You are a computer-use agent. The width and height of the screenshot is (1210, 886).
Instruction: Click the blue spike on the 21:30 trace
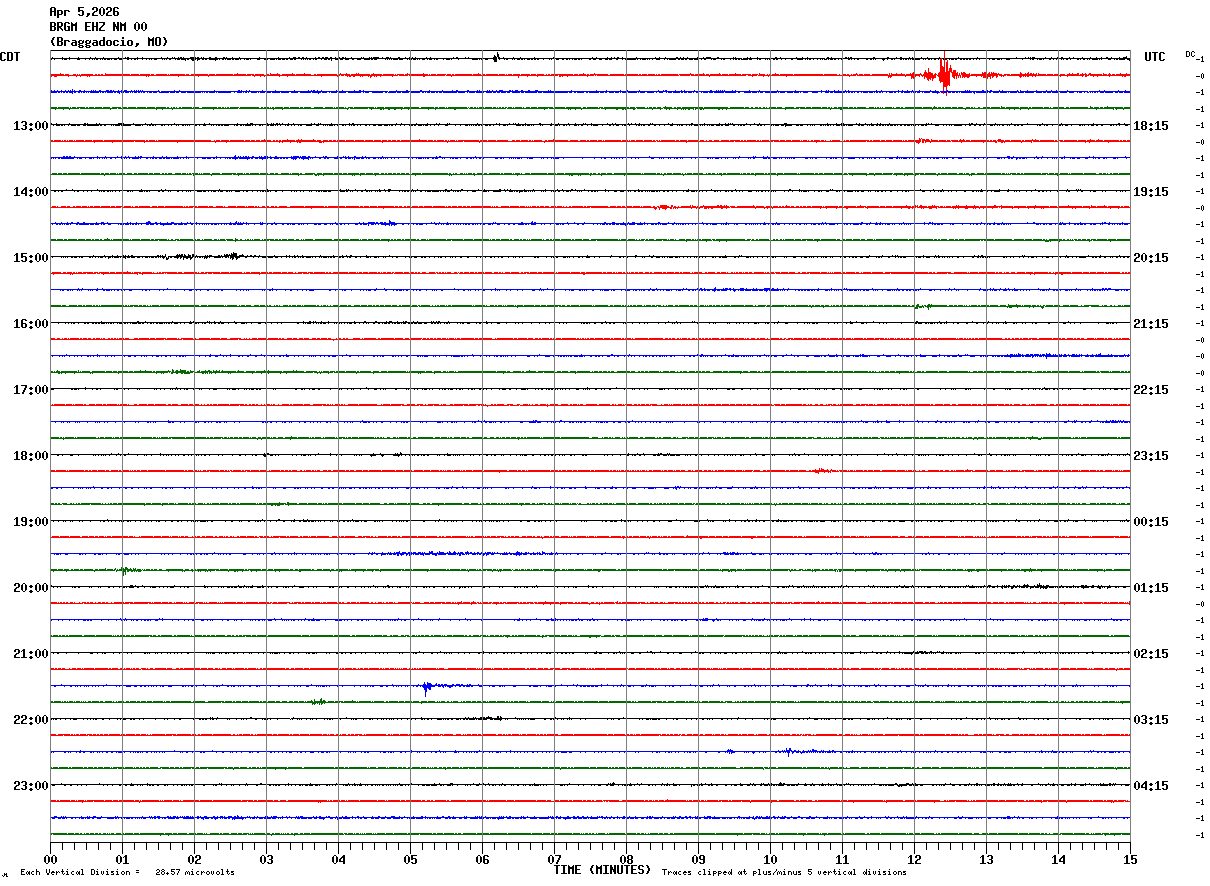click(x=427, y=686)
